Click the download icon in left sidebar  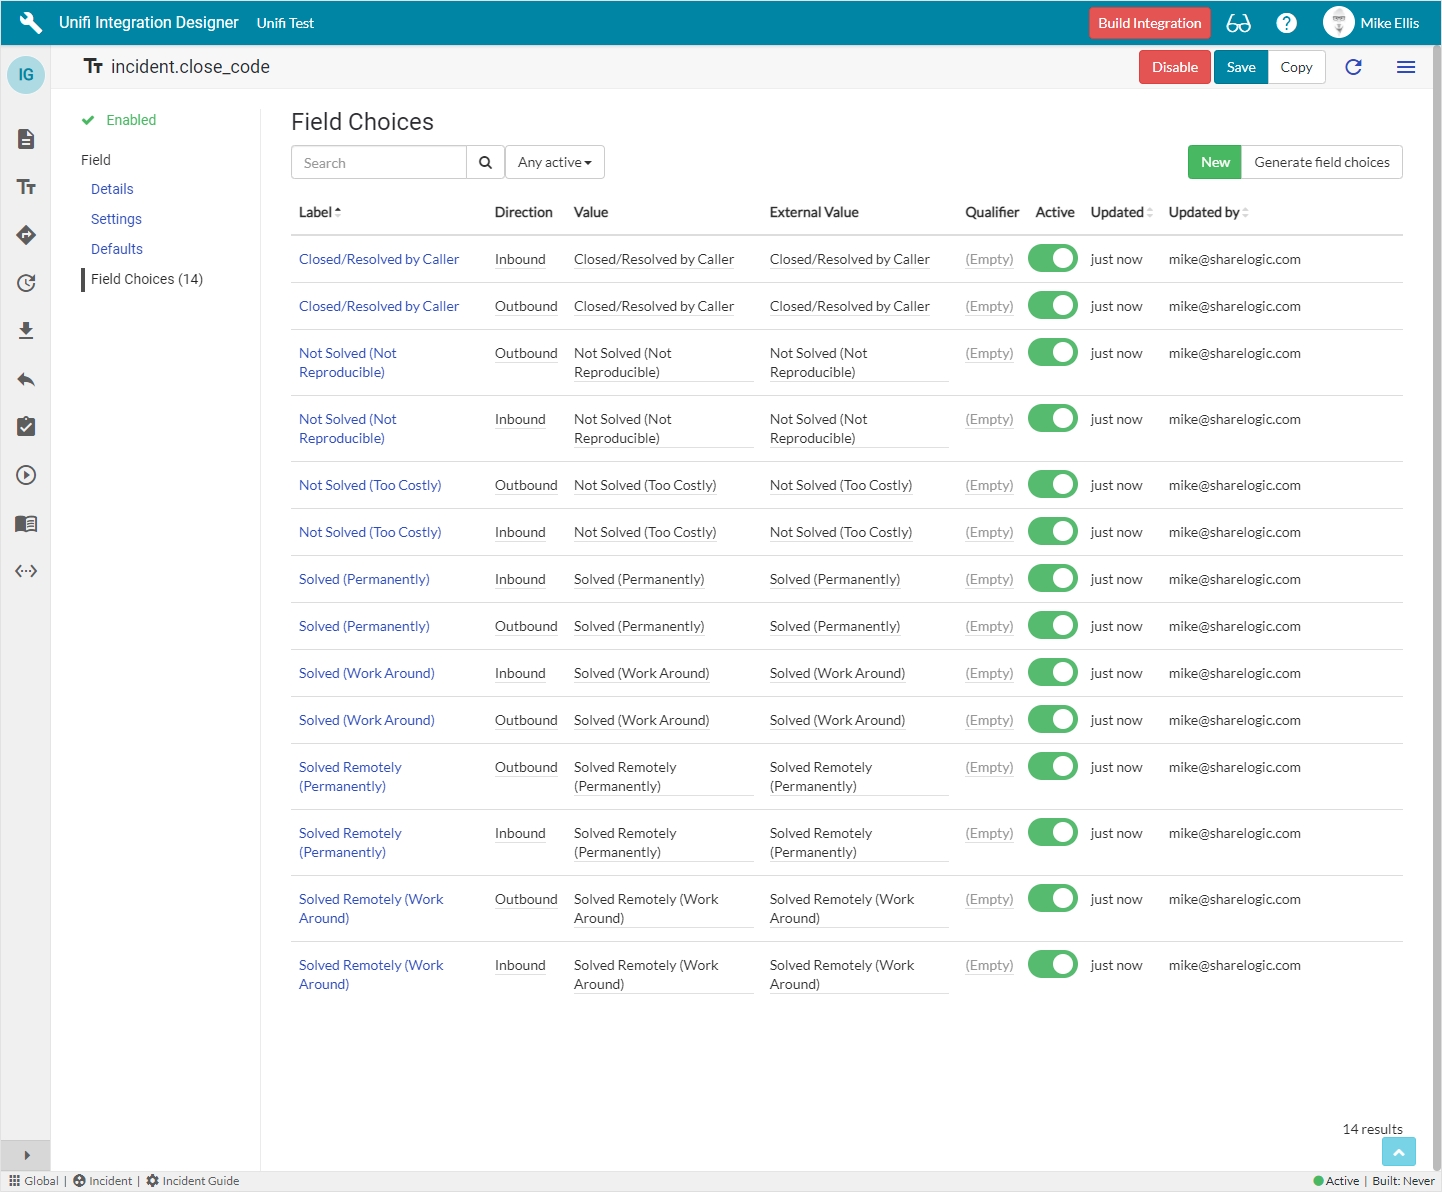pyautogui.click(x=26, y=331)
